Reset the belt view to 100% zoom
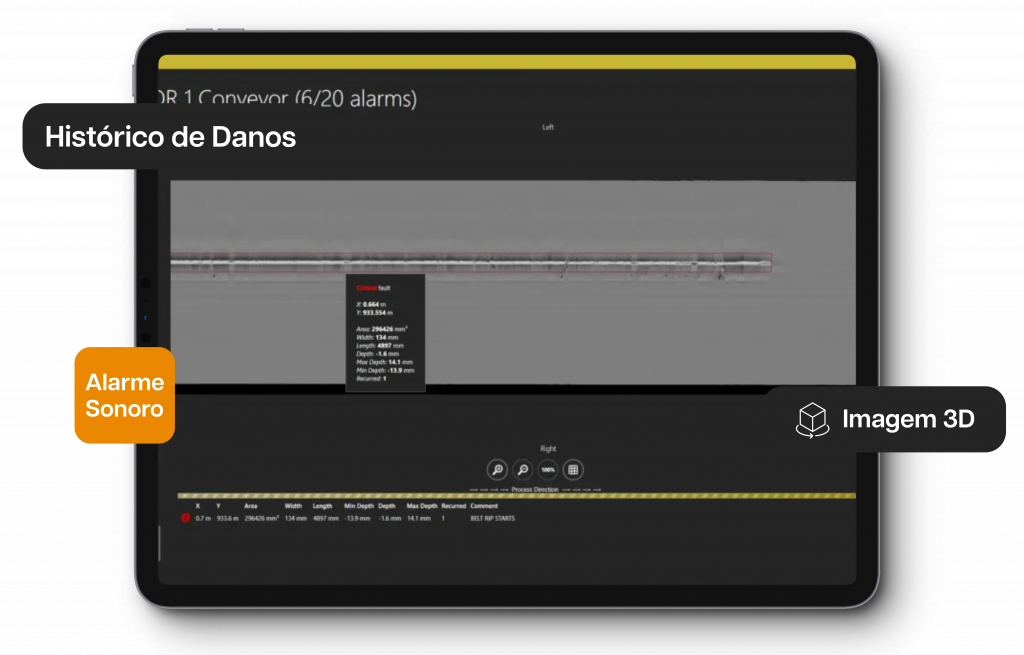 [548, 469]
